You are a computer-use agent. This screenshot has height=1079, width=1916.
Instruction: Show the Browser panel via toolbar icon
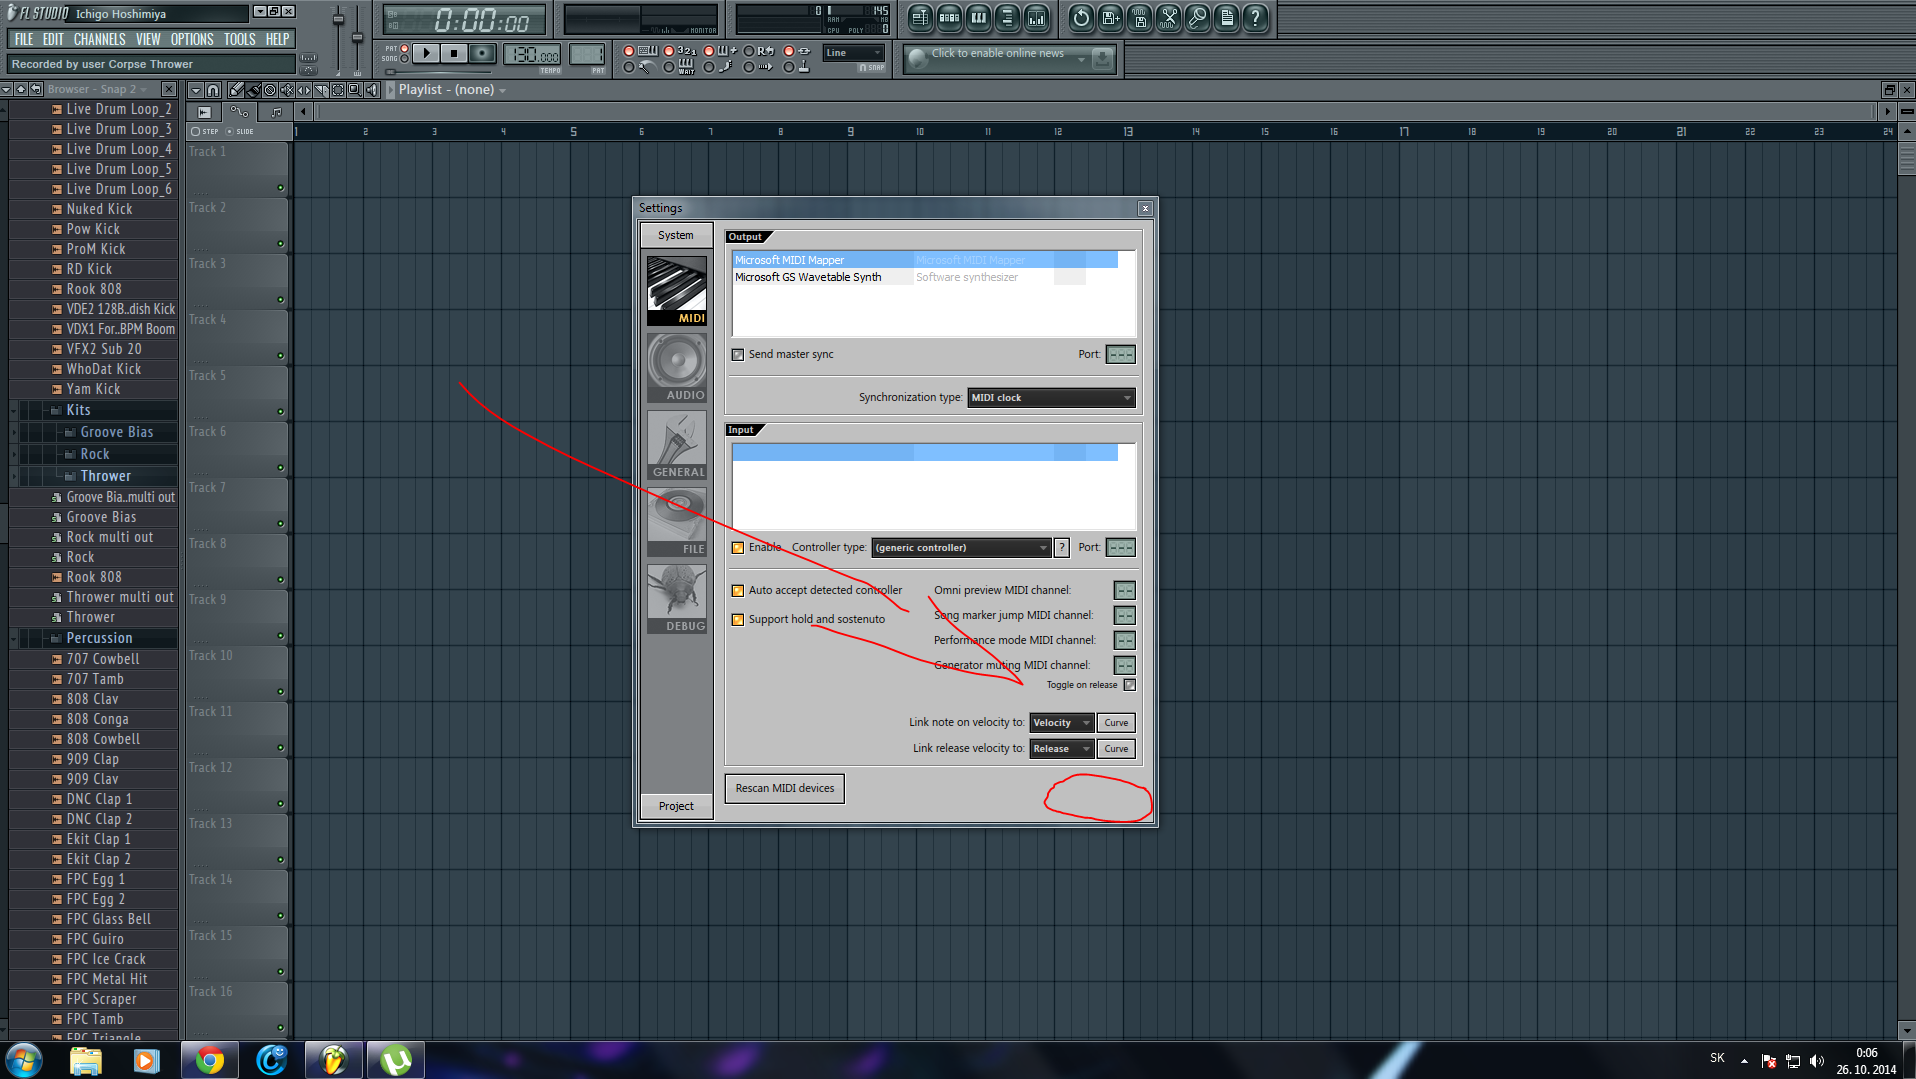coord(1007,18)
